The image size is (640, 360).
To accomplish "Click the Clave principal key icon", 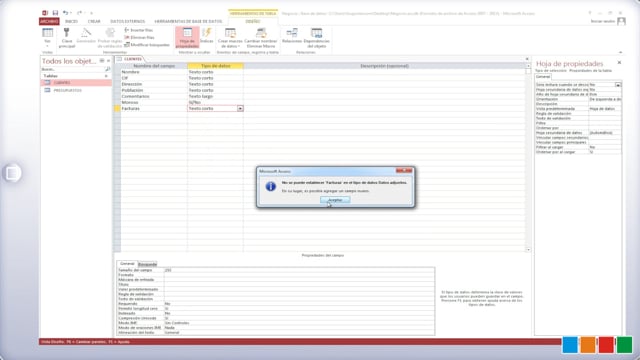I will pyautogui.click(x=67, y=38).
